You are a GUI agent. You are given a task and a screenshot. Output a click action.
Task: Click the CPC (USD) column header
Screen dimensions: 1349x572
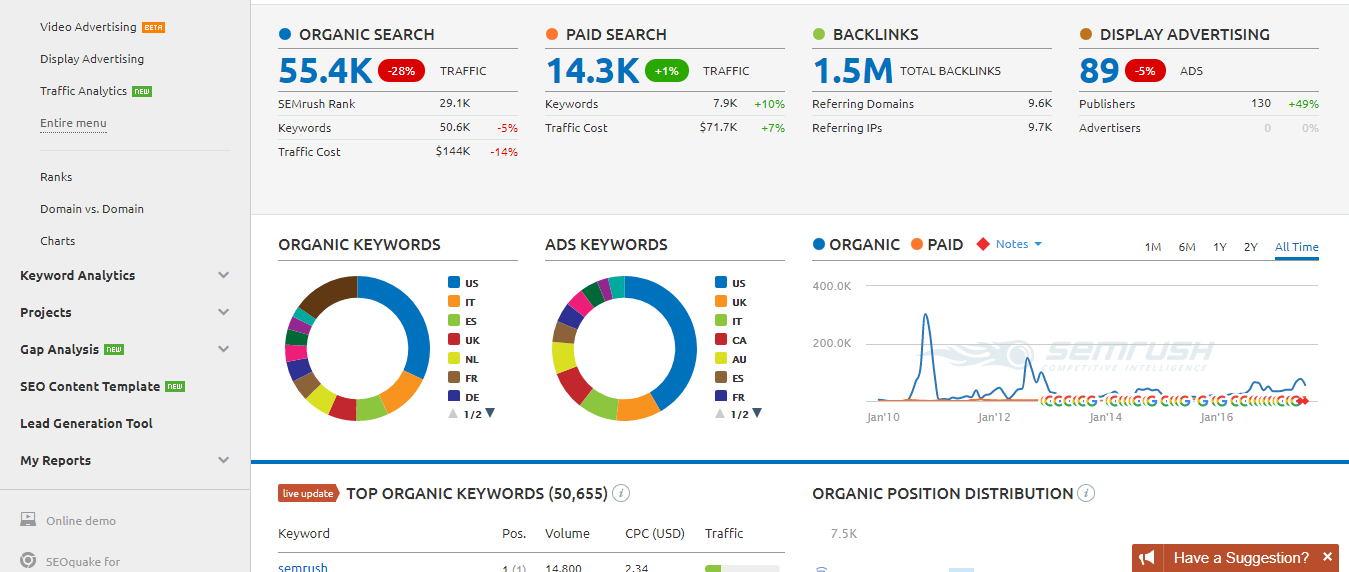point(655,533)
